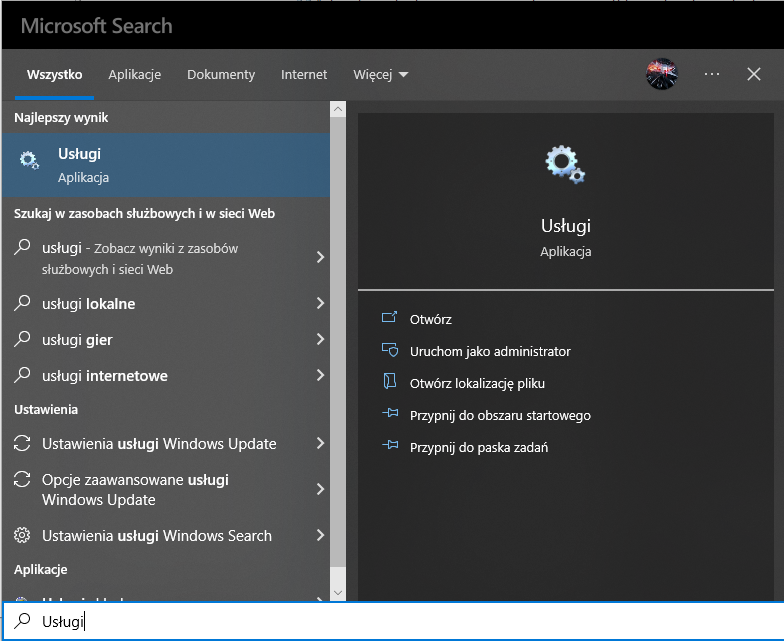Expand the usługi gier chevron

(x=320, y=339)
